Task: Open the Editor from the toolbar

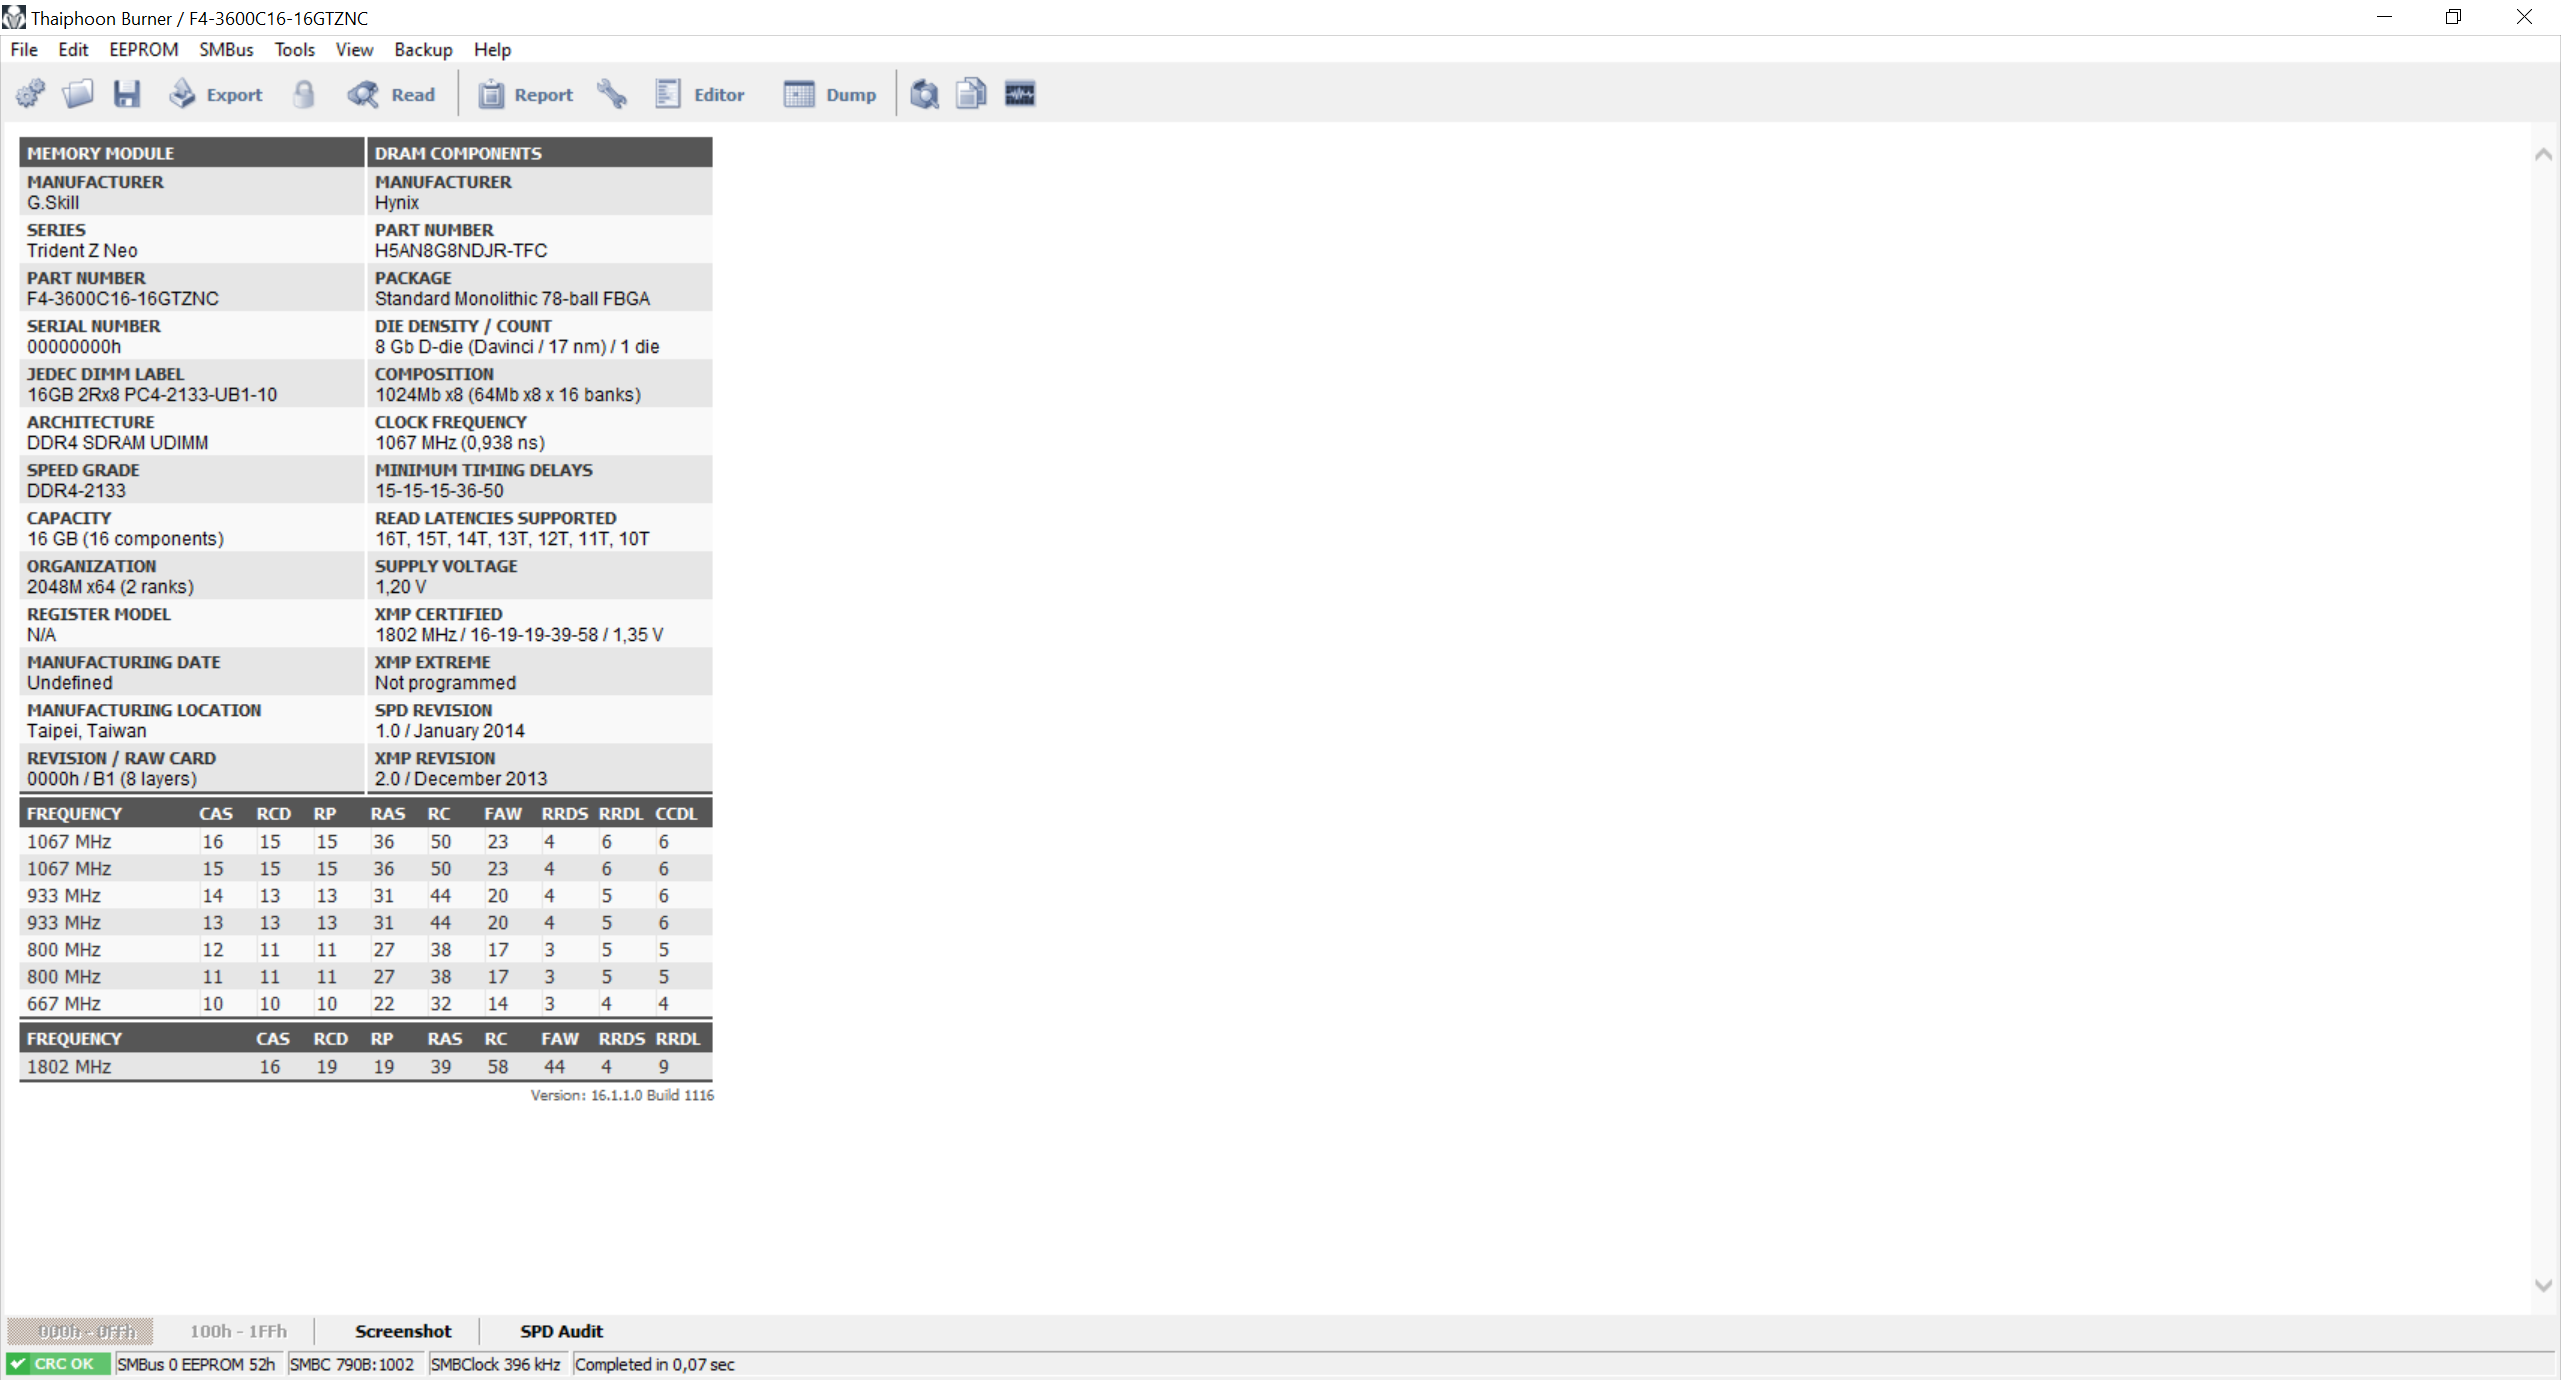Action: [700, 94]
